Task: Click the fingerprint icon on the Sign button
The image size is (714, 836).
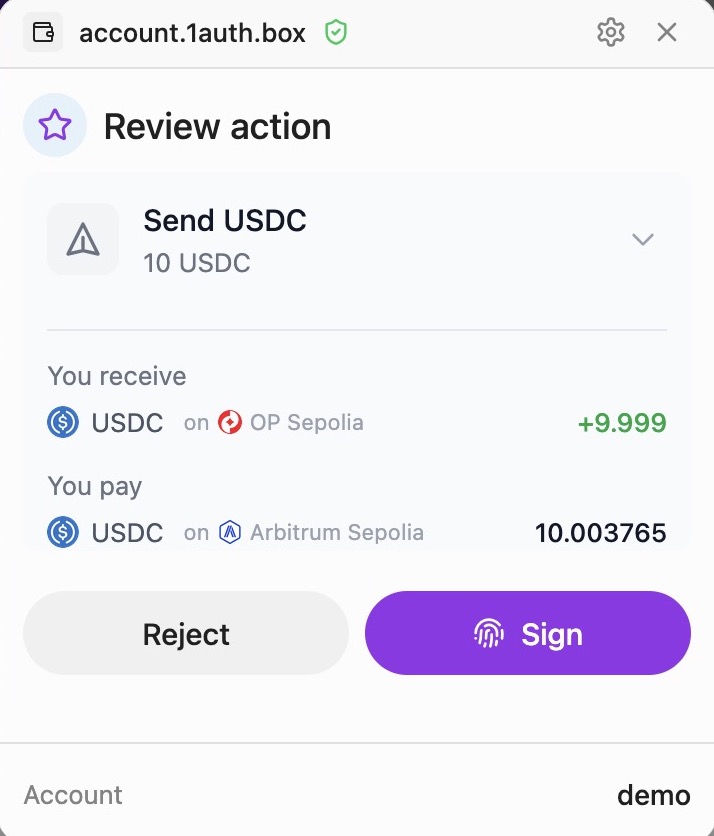Action: click(490, 633)
